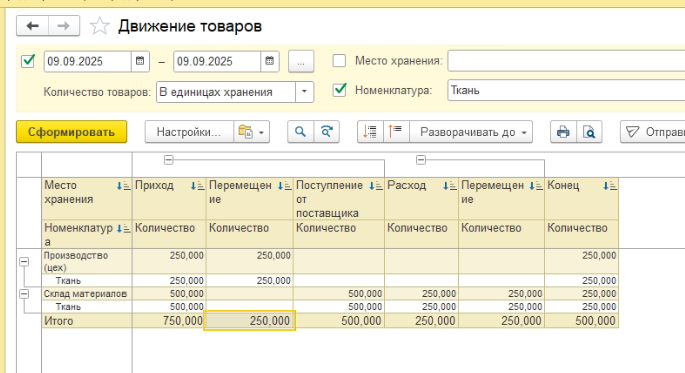Click the end date input field

217,61
